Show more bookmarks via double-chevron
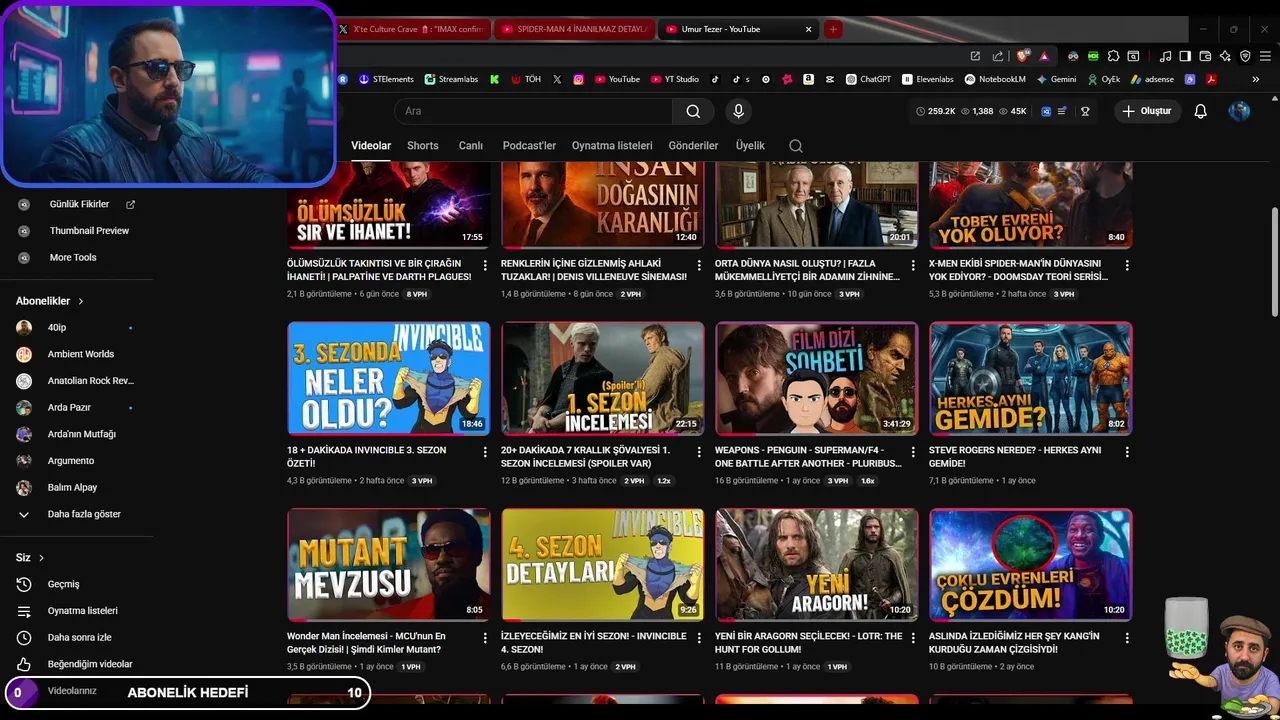The width and height of the screenshot is (1280, 720). 1256,79
